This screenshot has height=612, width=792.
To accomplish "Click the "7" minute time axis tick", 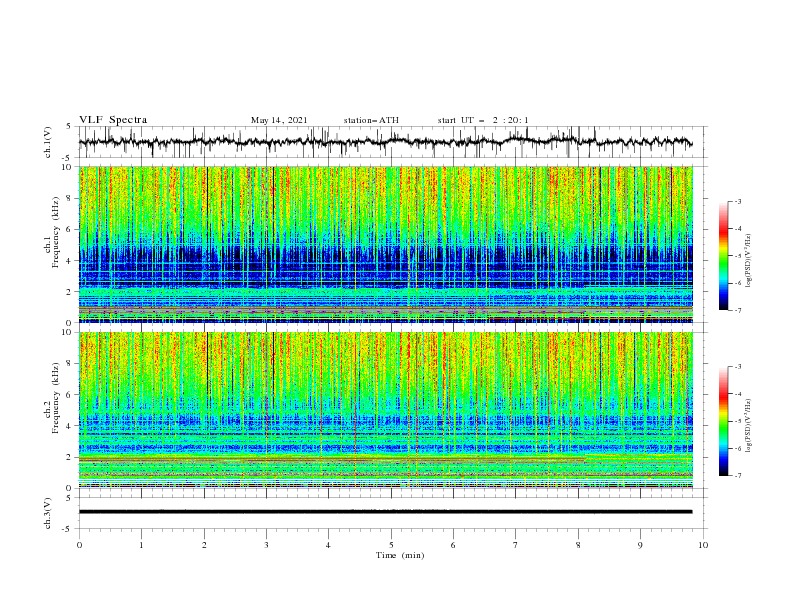I will click(516, 545).
